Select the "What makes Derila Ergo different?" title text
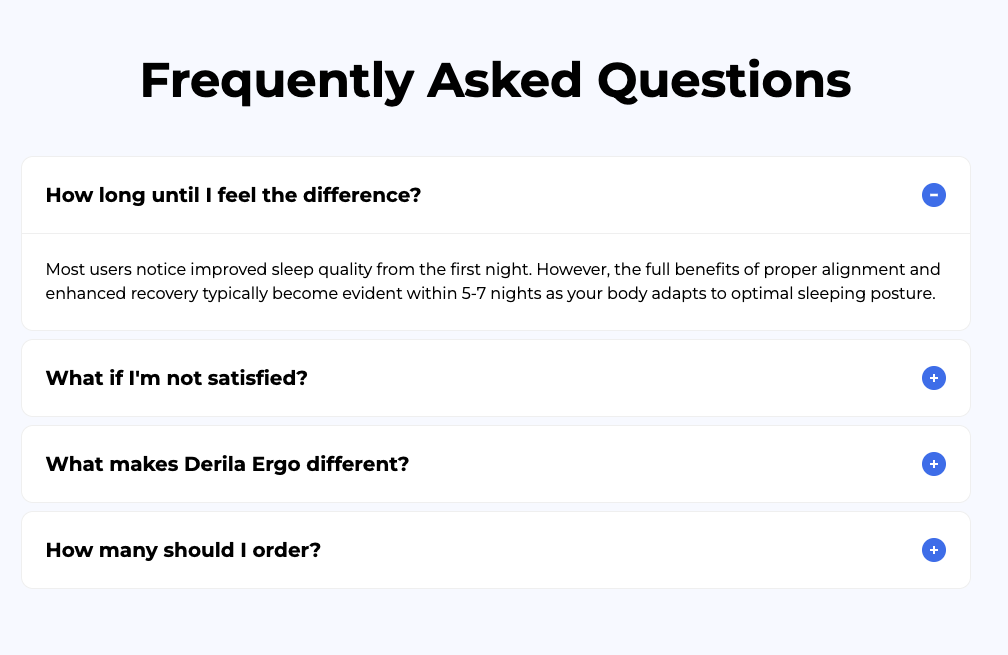The image size is (1008, 655). 227,465
